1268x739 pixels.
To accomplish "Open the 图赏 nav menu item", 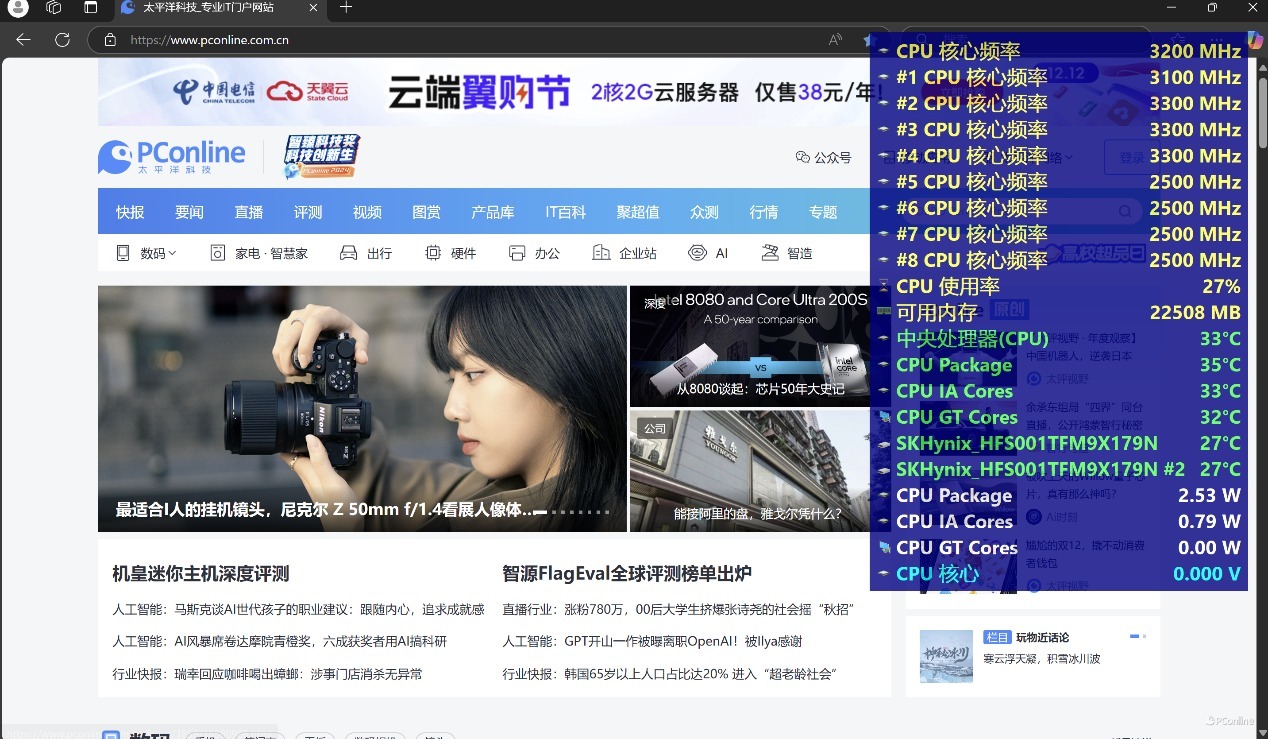I will click(x=426, y=212).
